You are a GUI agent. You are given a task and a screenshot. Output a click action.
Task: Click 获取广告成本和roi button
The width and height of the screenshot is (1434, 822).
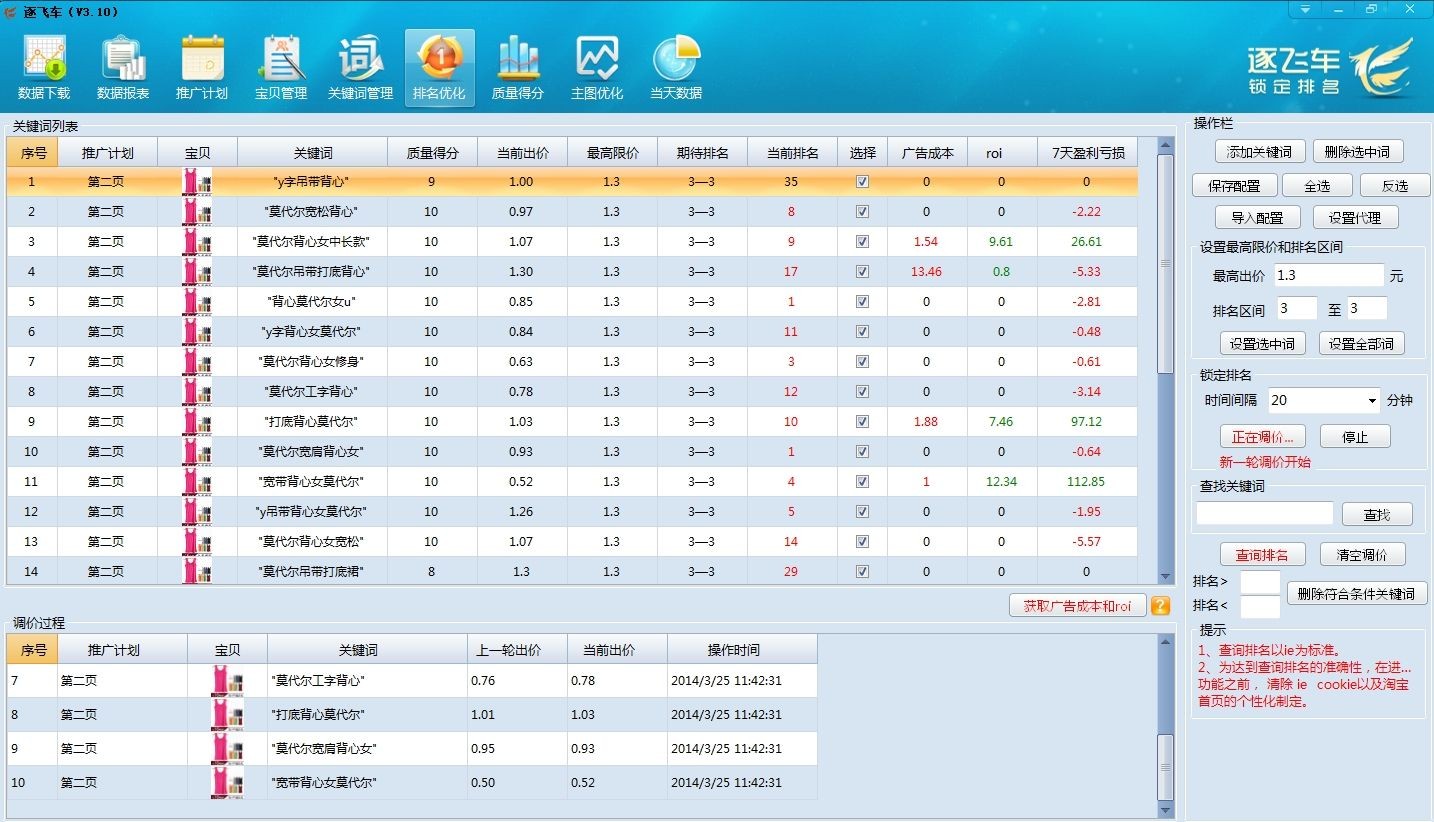tap(1077, 606)
